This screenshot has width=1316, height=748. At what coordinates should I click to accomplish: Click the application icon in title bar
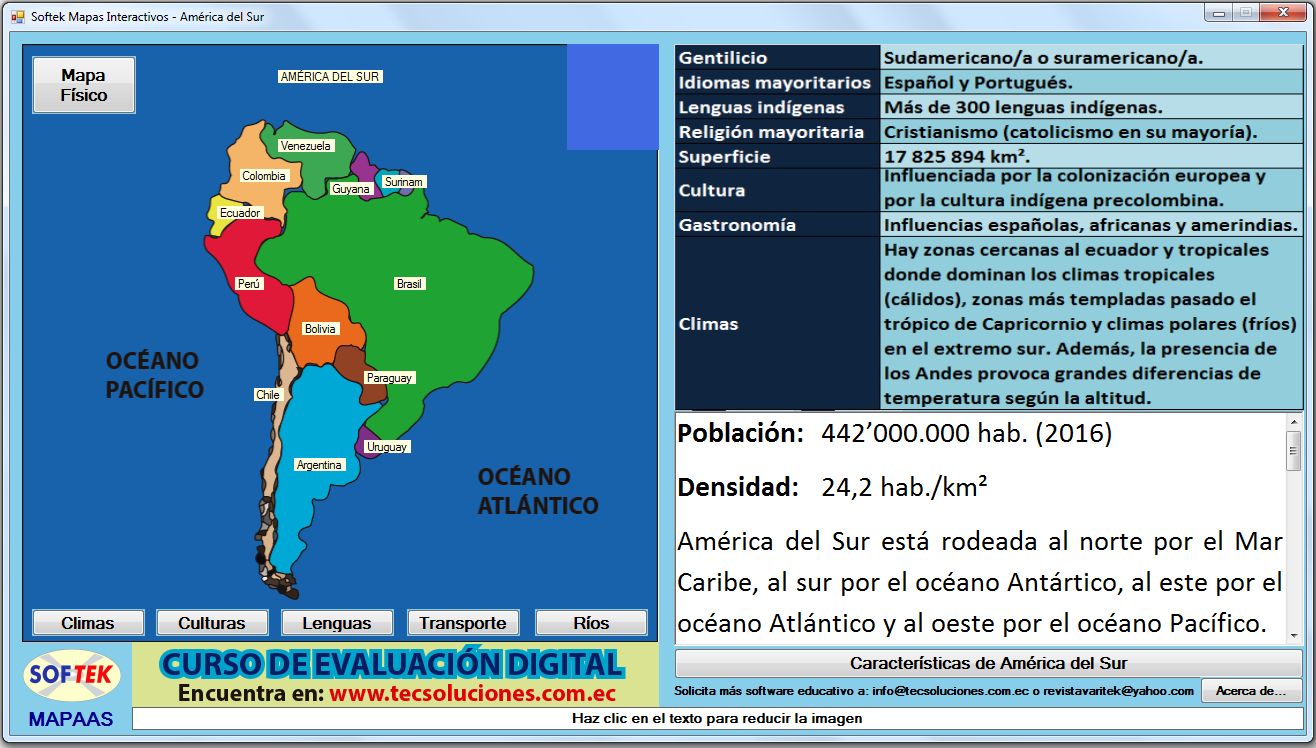17,17
